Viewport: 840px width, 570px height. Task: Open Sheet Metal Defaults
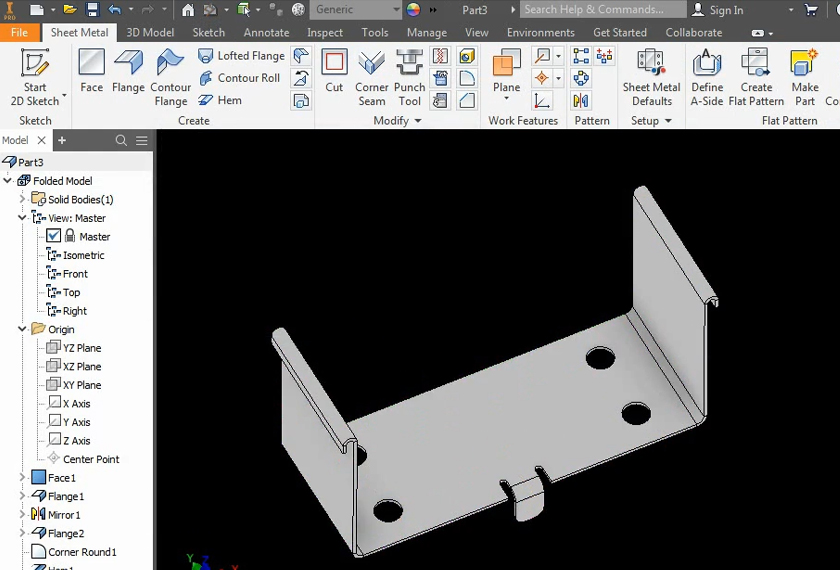651,78
